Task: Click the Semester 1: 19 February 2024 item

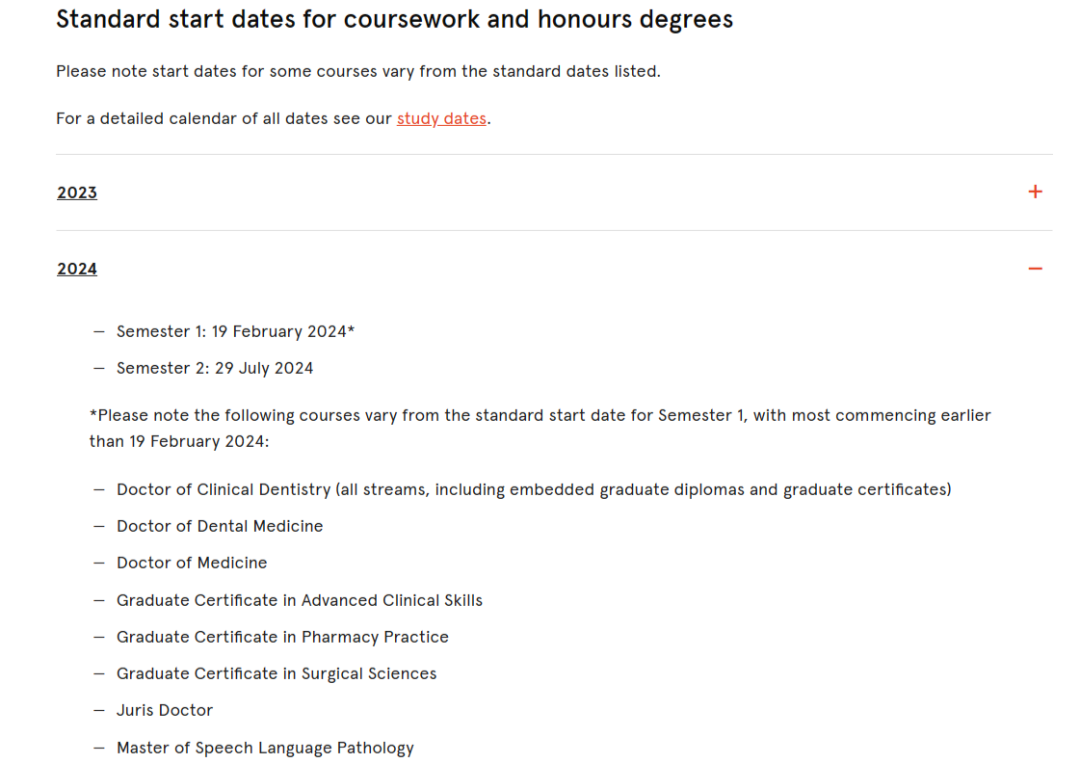Action: [236, 332]
